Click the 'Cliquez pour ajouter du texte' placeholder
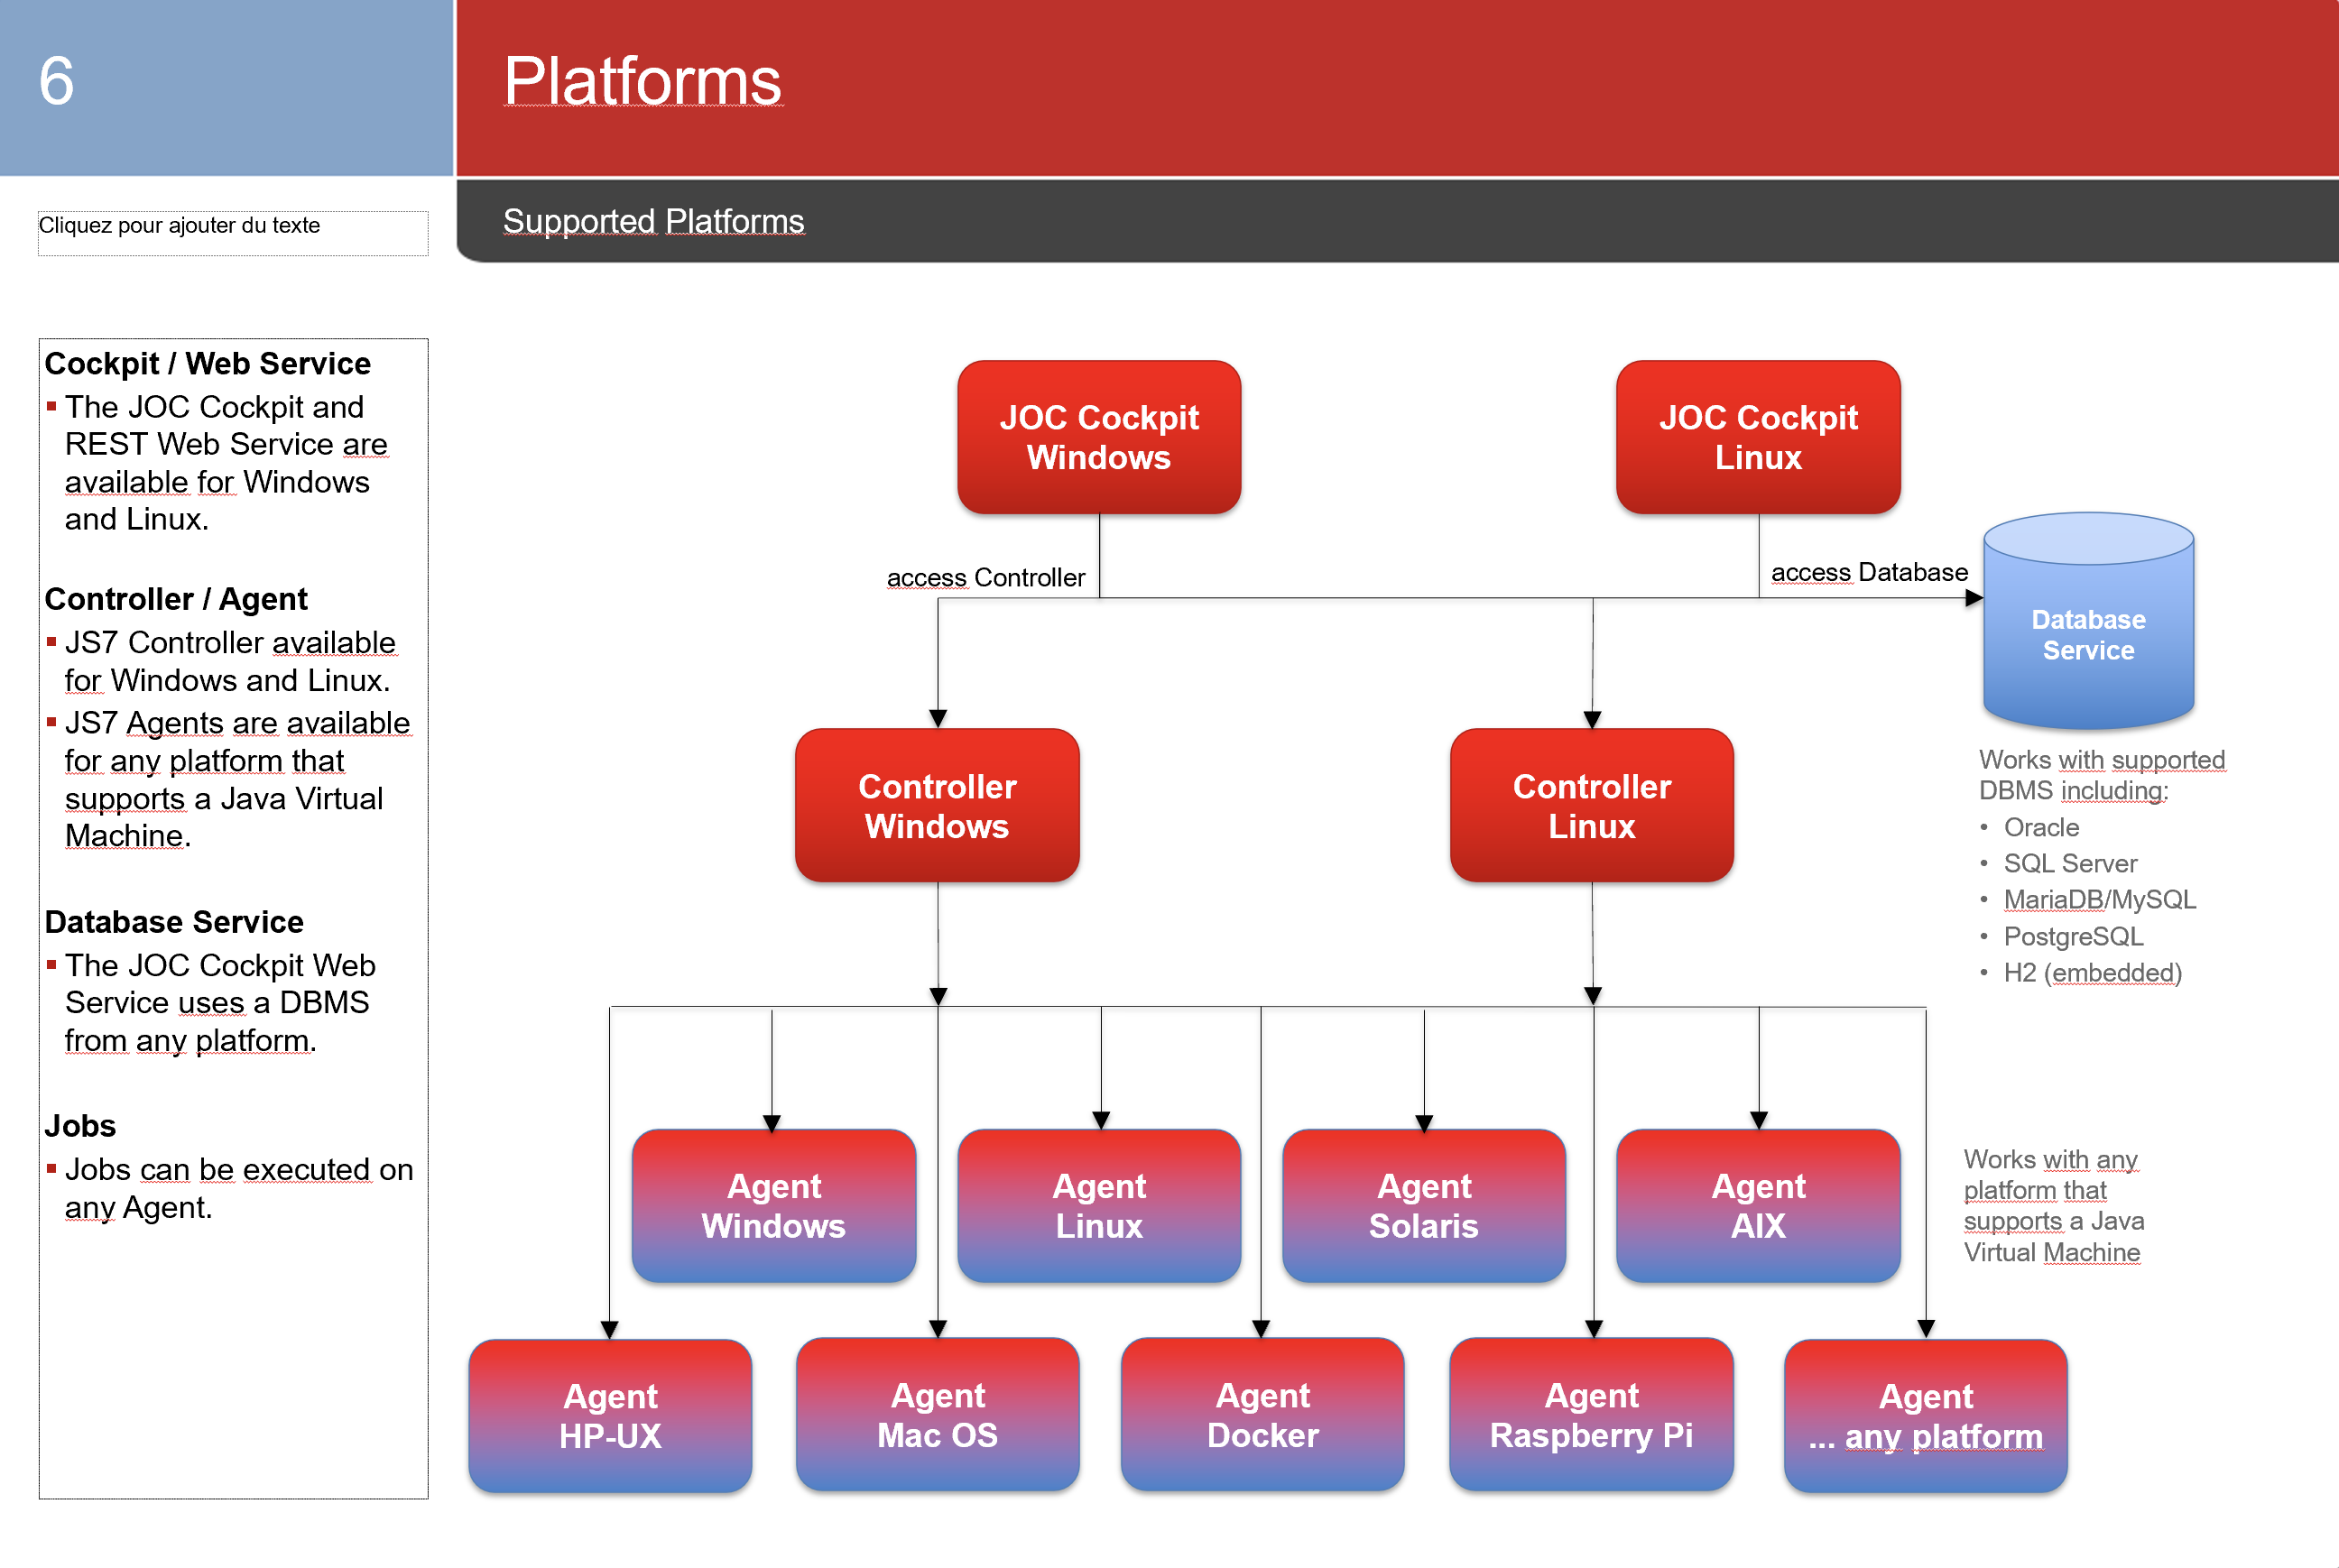Screen dimensions: 2339x1568 pyautogui.click(x=233, y=233)
